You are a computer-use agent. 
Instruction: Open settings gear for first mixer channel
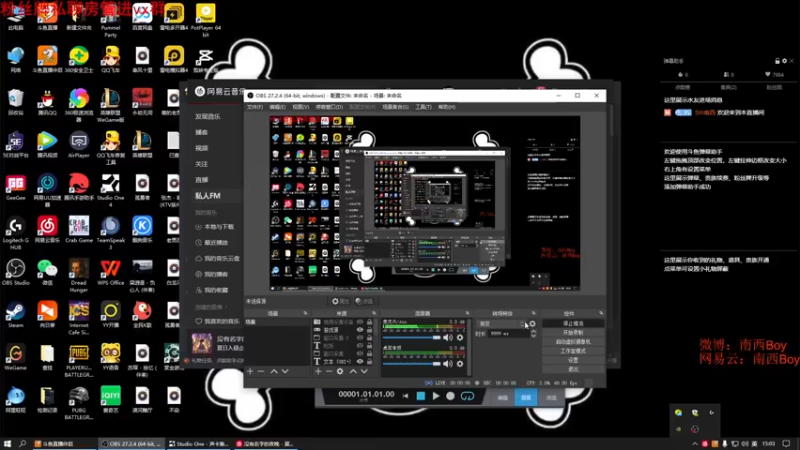coord(460,338)
